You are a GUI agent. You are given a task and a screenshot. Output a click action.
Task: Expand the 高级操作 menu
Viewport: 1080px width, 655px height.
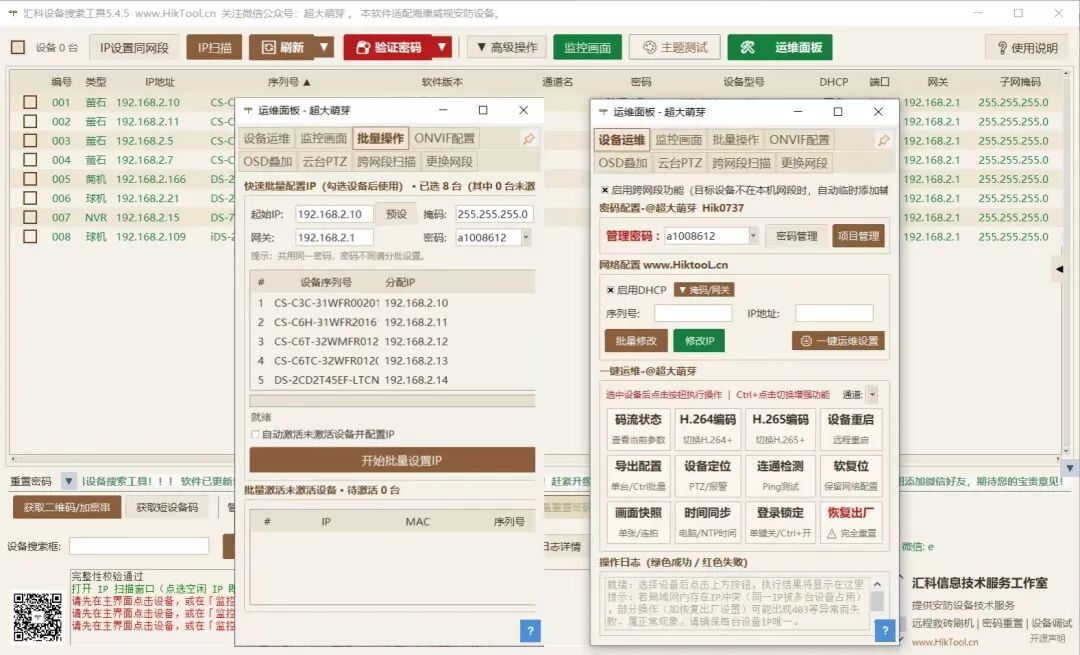(x=507, y=48)
